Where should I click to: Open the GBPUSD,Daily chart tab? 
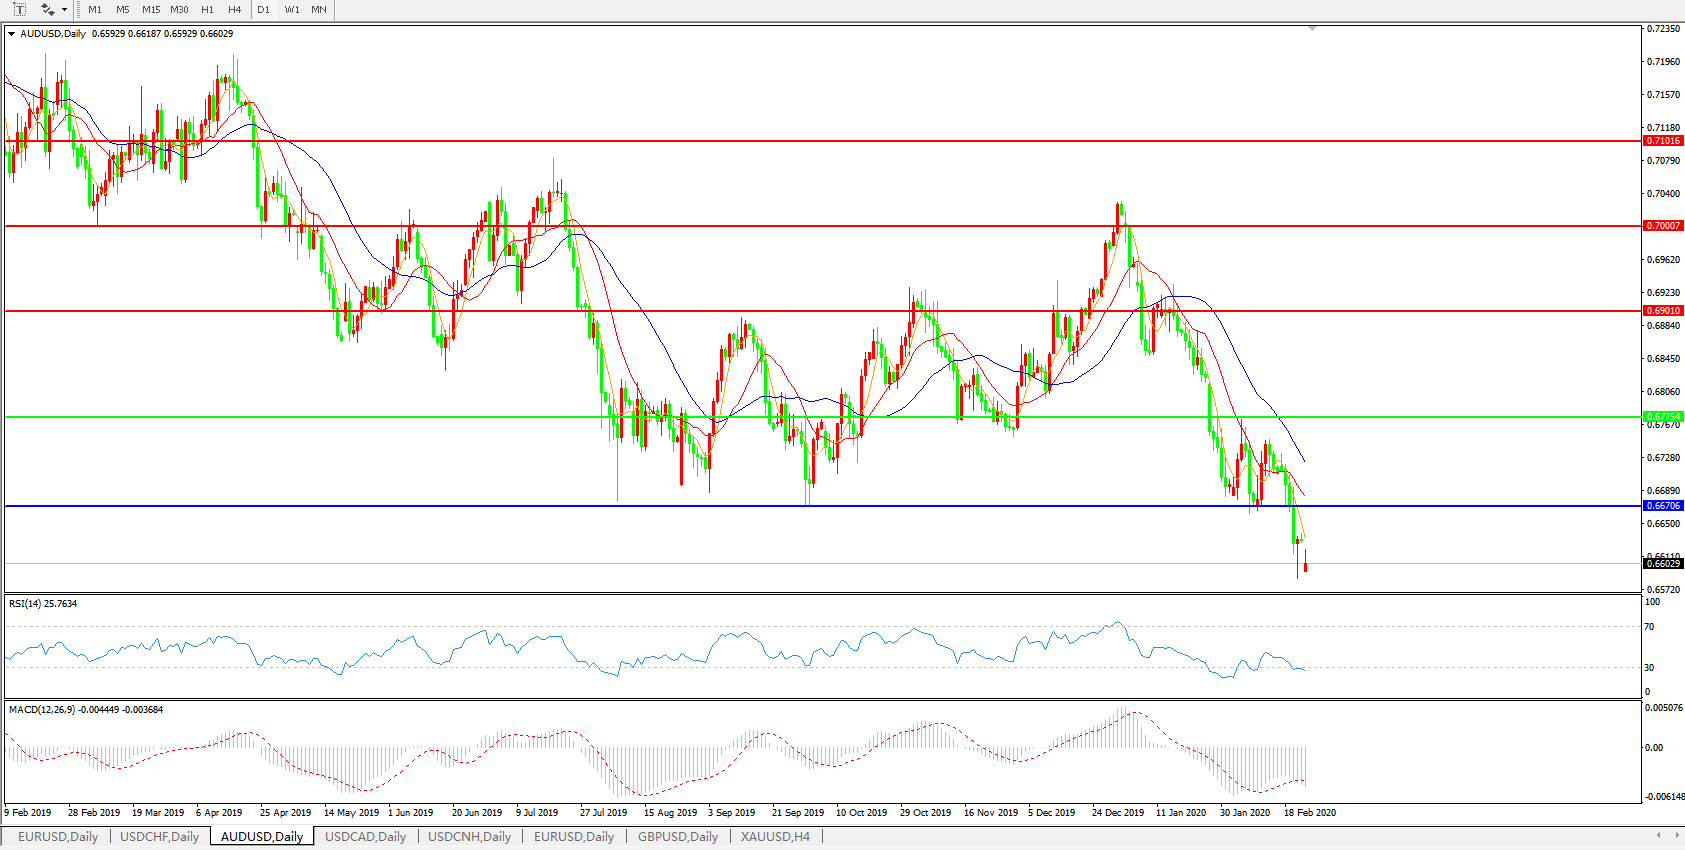(x=678, y=836)
